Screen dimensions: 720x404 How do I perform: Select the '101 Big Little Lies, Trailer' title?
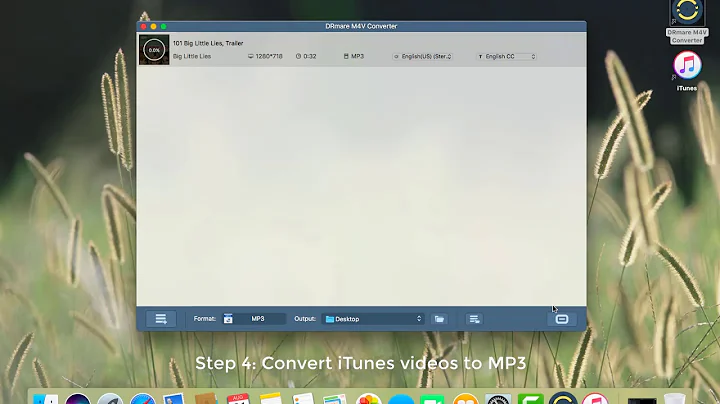[x=208, y=43]
